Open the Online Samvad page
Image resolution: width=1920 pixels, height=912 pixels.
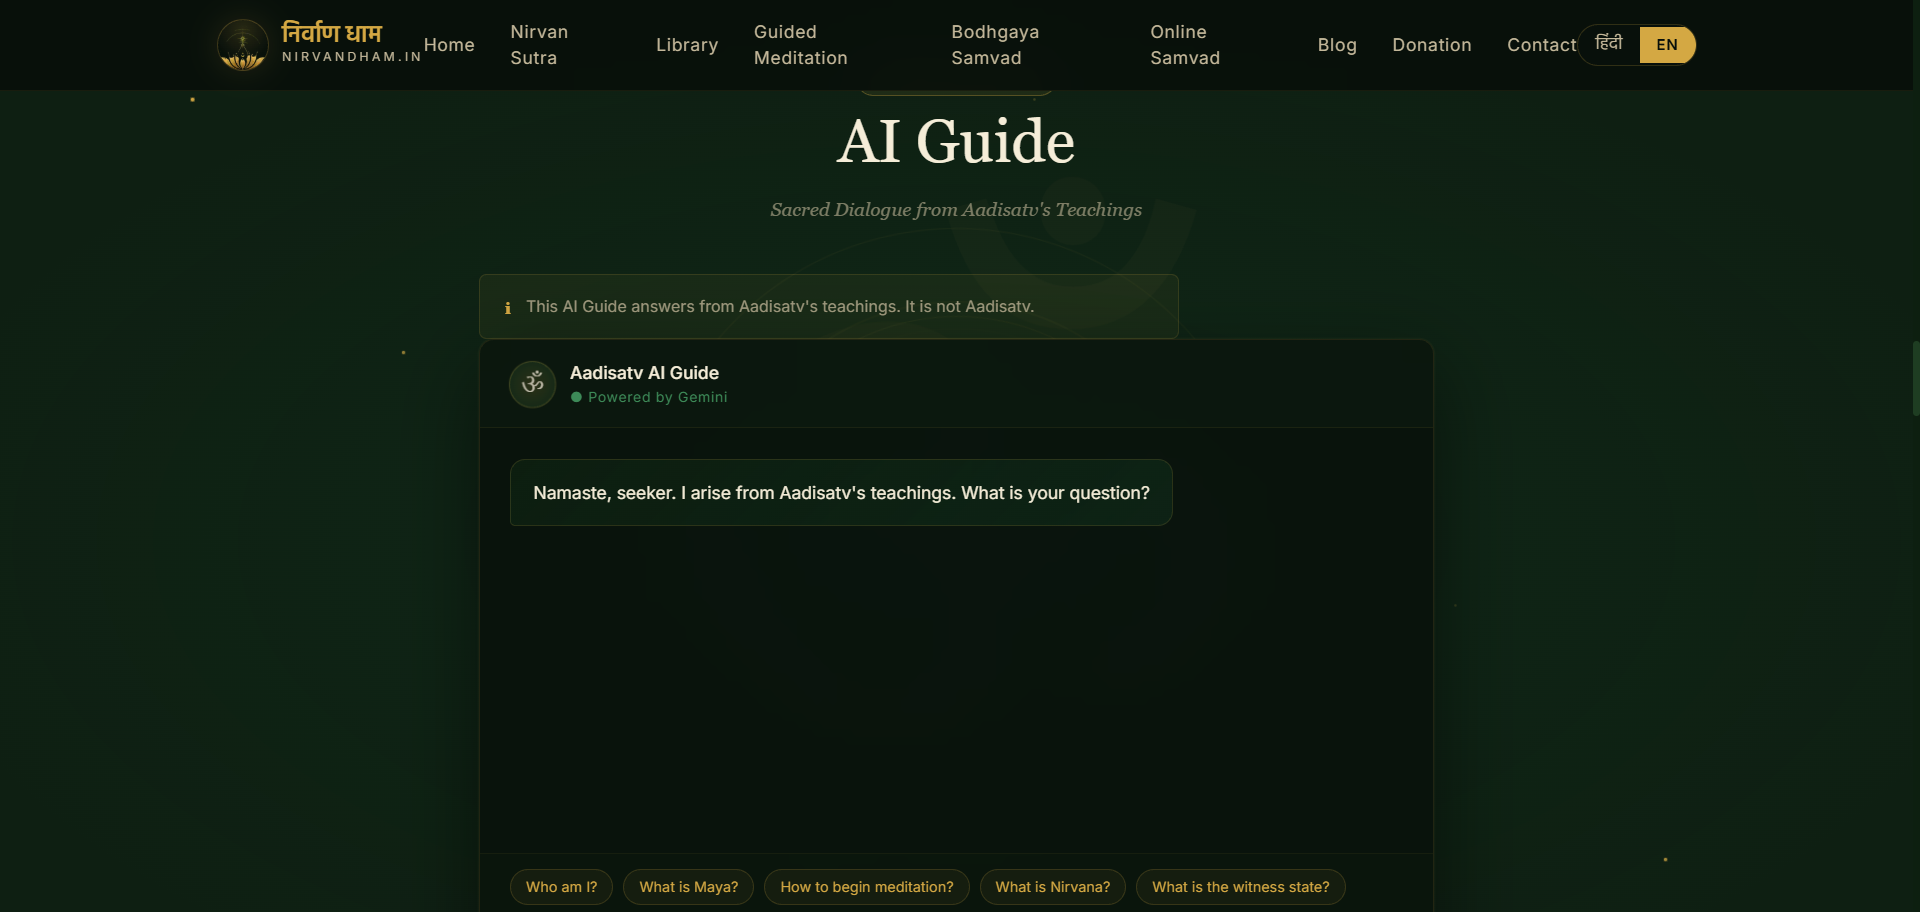[1185, 45]
